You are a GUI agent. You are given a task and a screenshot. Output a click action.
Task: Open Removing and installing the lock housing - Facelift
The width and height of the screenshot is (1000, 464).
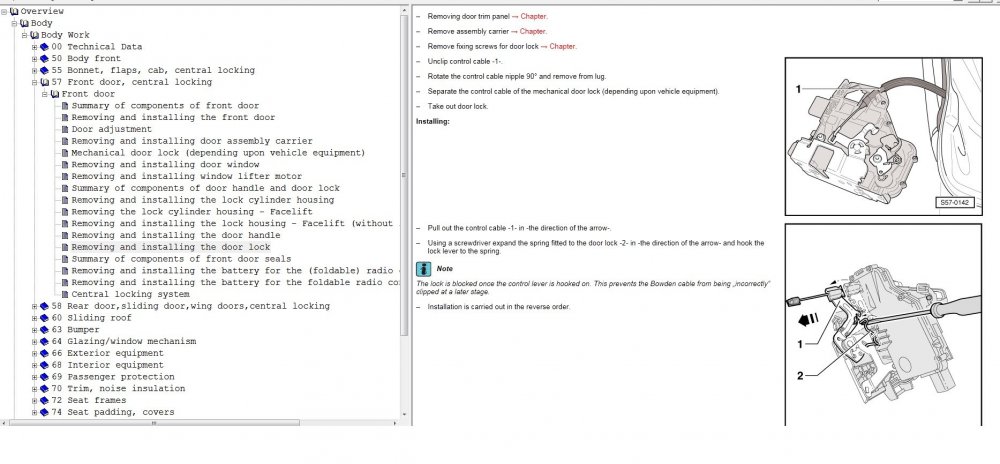point(235,224)
